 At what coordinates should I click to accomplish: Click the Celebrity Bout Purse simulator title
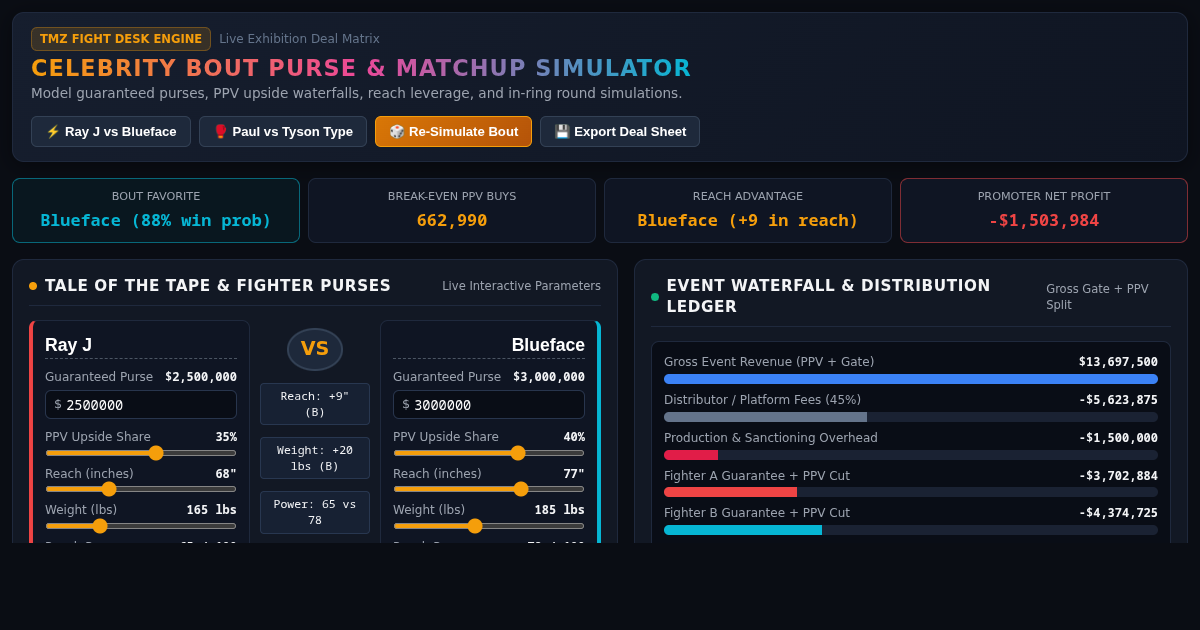361,68
